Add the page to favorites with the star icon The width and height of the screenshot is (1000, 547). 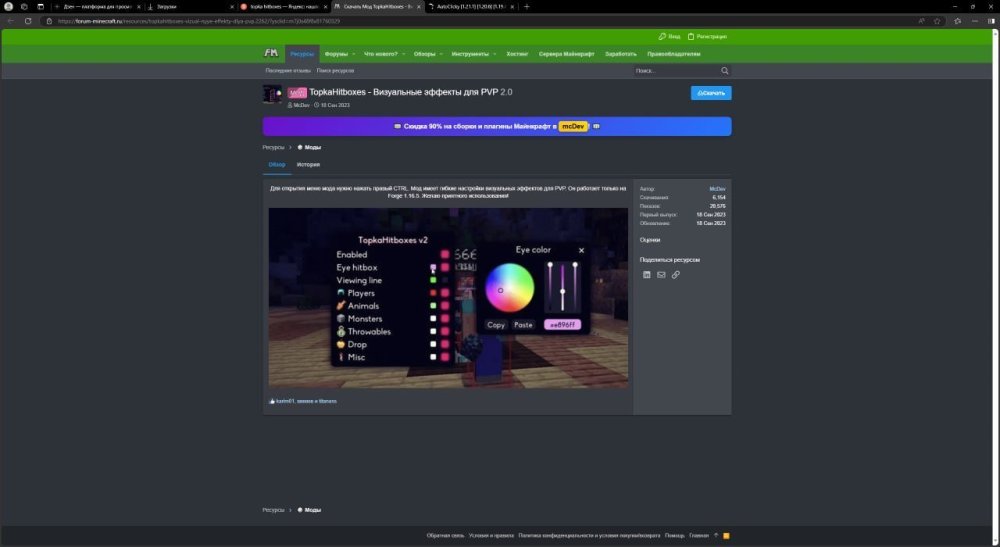937,21
